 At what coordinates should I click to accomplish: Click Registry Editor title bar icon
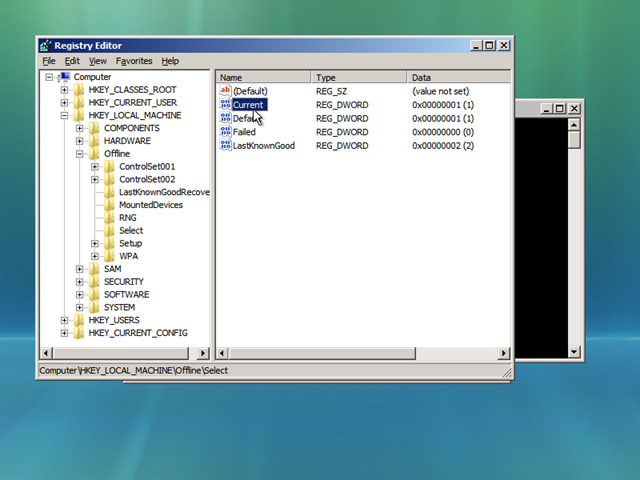(46, 46)
